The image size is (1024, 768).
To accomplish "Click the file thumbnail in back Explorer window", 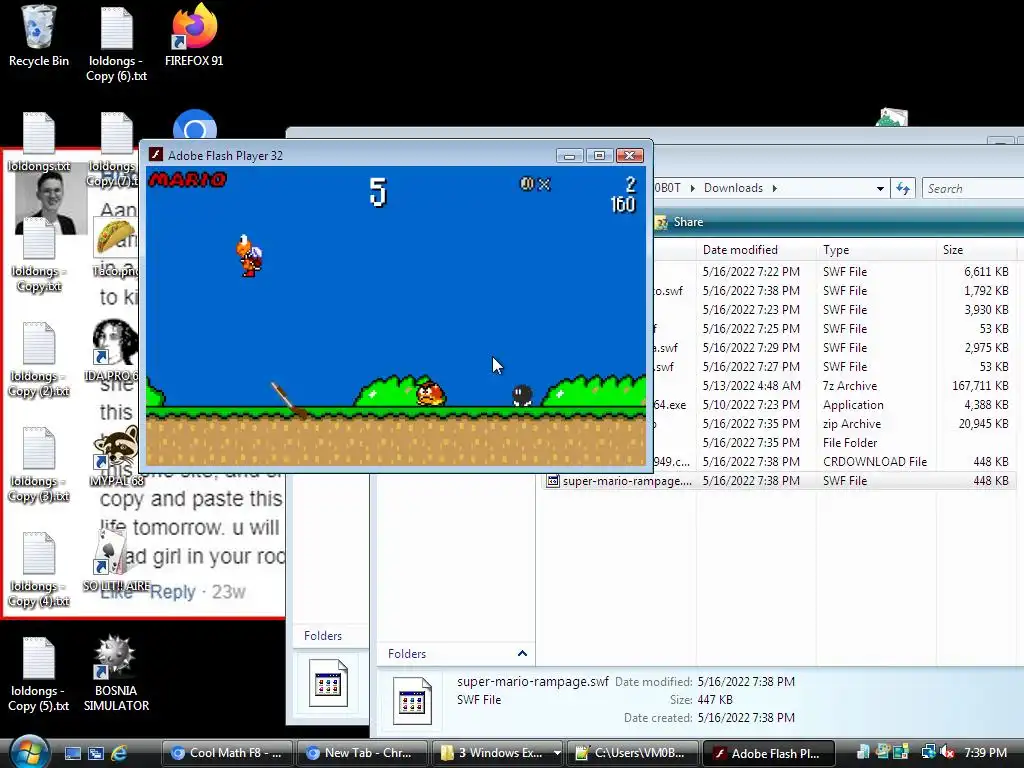I will pyautogui.click(x=328, y=683).
